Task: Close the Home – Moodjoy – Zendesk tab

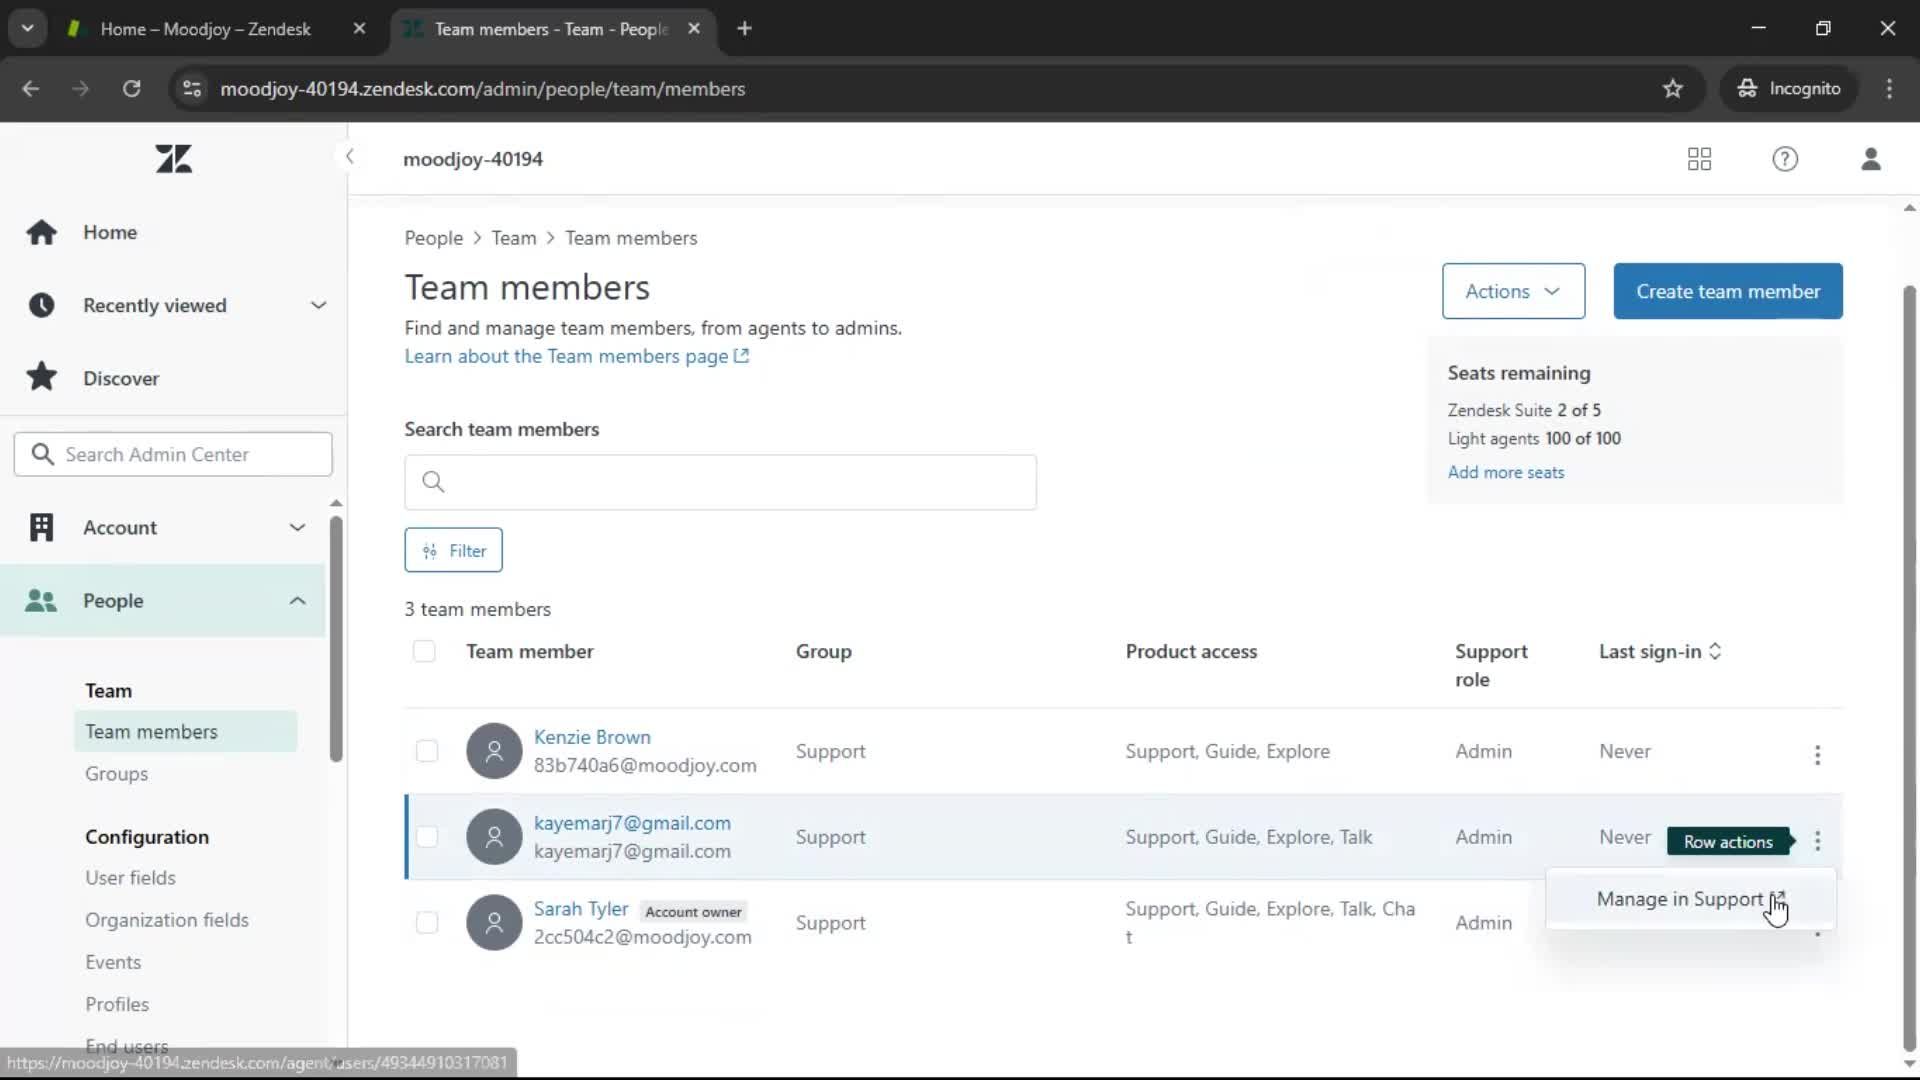Action: pyautogui.click(x=359, y=28)
